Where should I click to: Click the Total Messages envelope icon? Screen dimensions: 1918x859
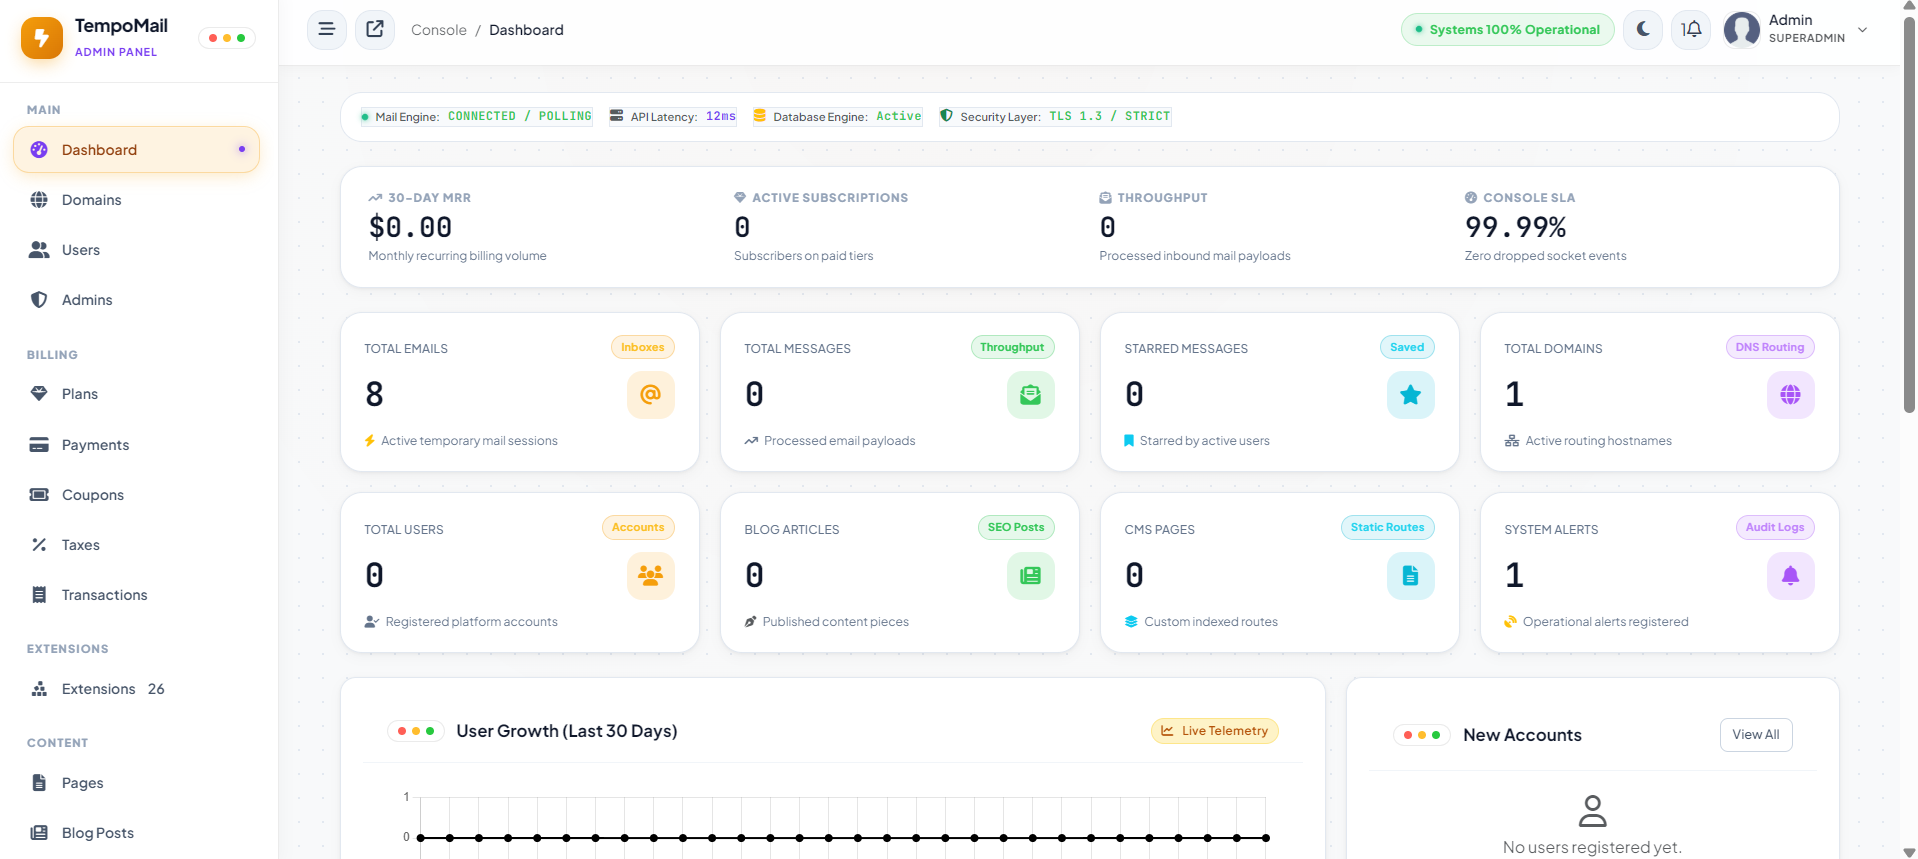point(1031,395)
